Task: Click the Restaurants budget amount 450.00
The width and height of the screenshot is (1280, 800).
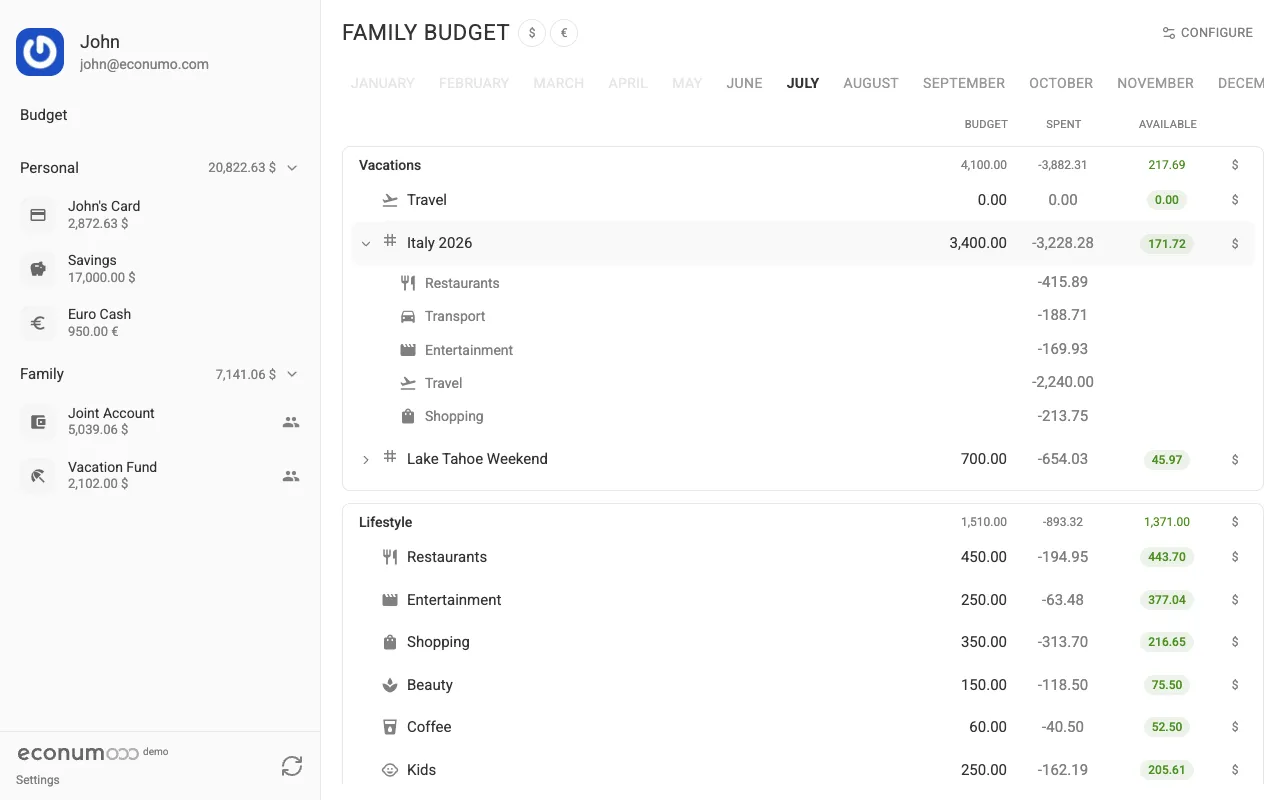Action: click(x=984, y=557)
